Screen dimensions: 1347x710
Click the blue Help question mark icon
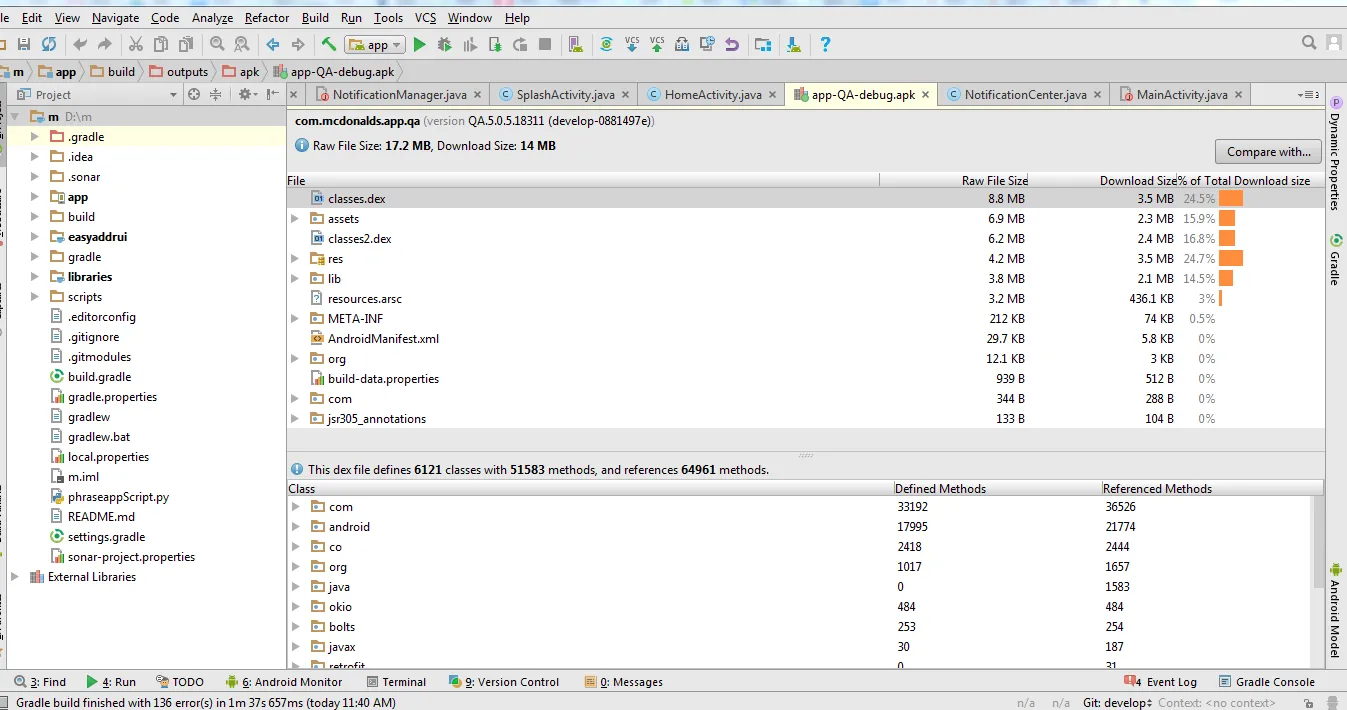(x=825, y=44)
